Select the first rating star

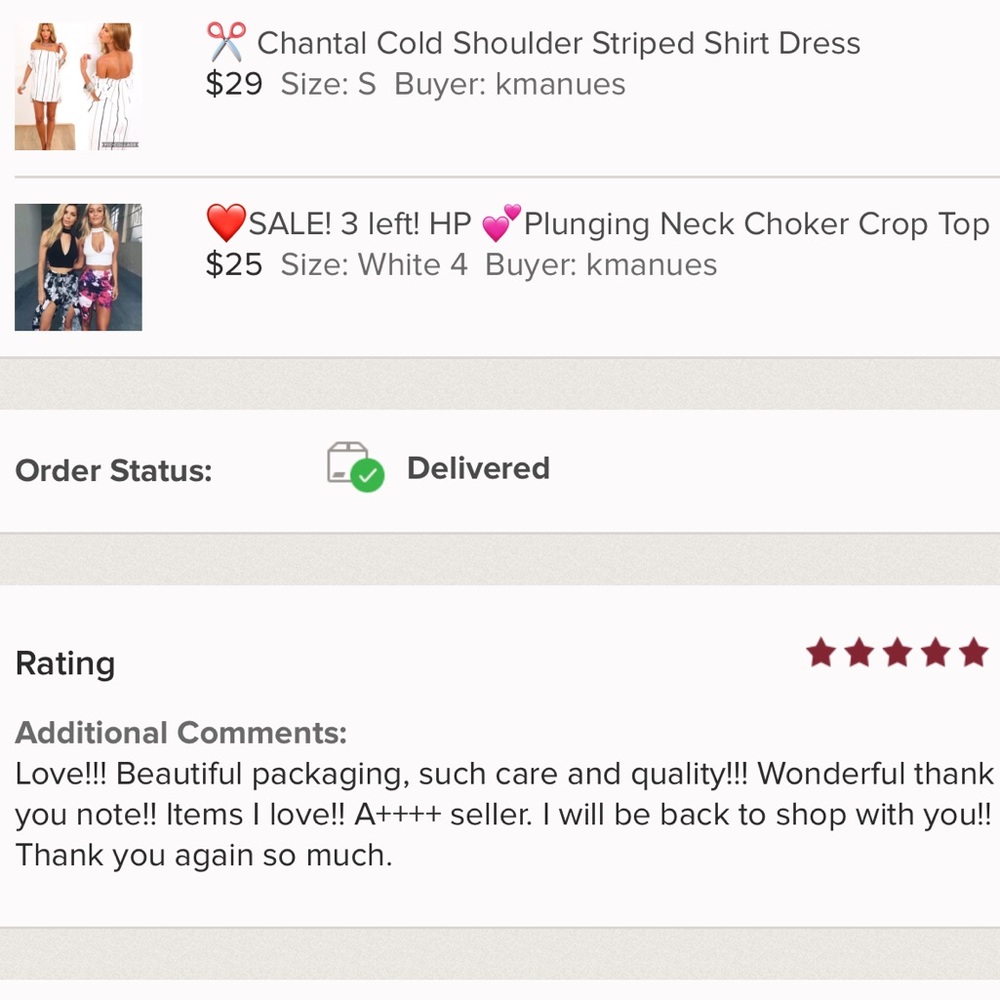point(822,653)
